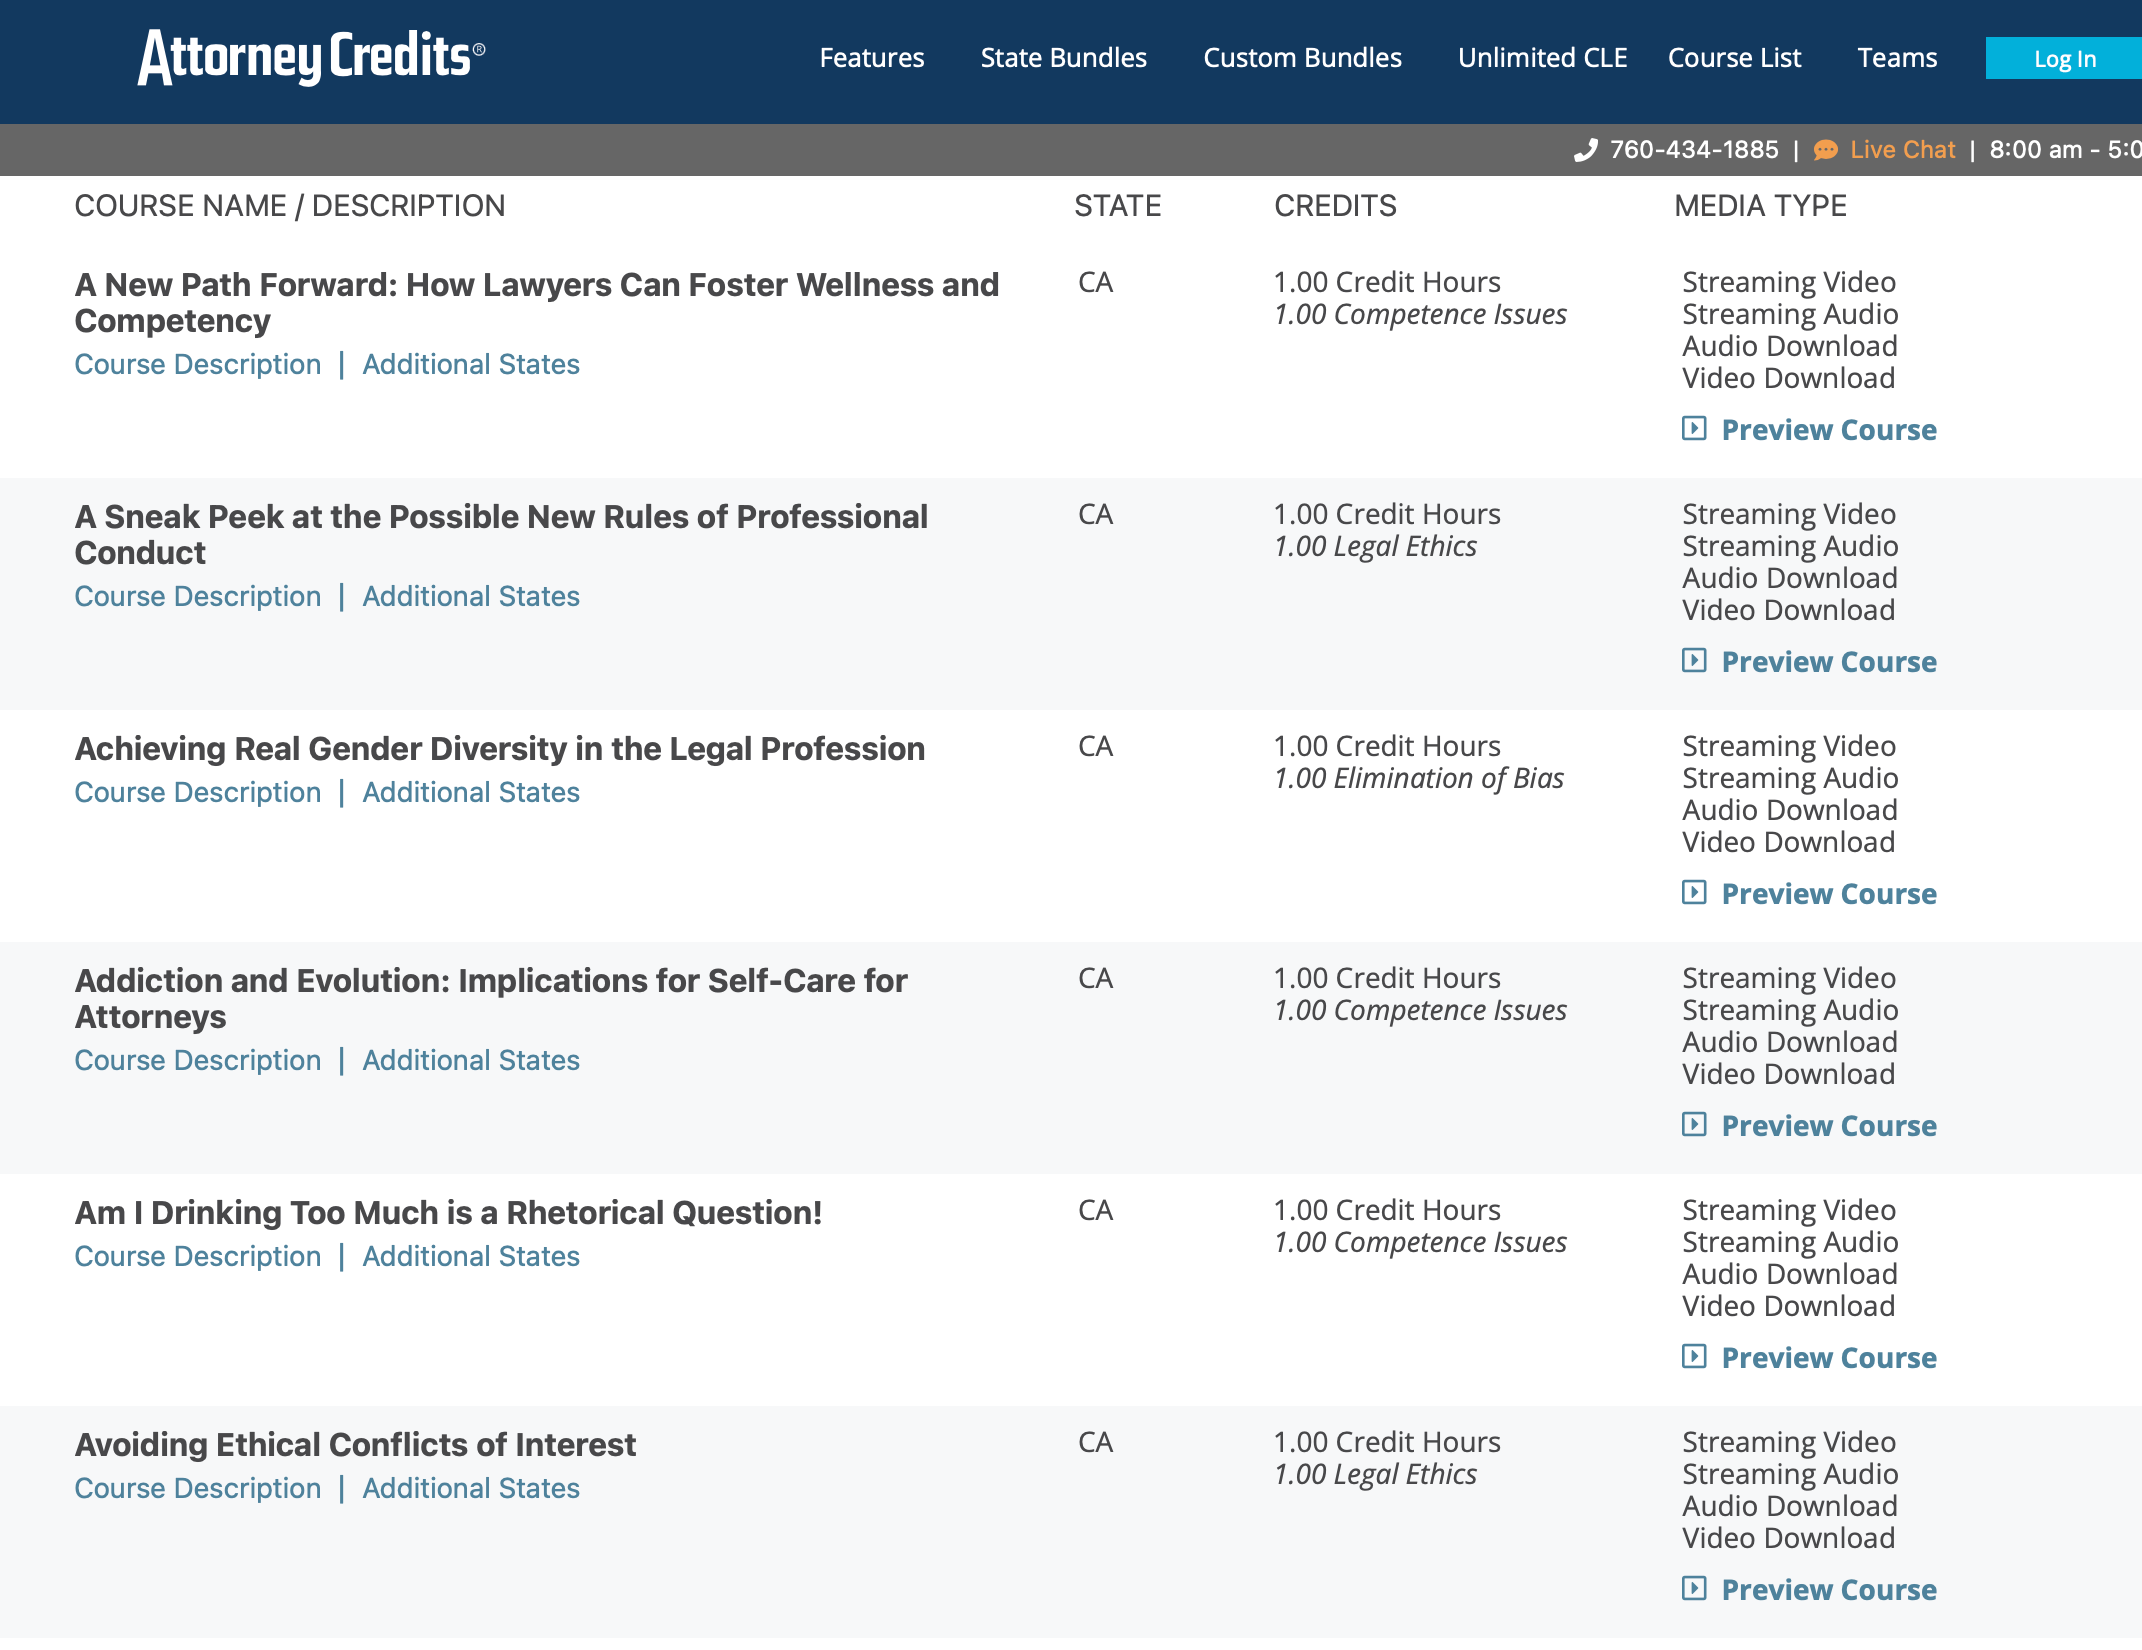View Additional States for Addiction and Evolution
The image size is (2142, 1650).
(x=471, y=1060)
